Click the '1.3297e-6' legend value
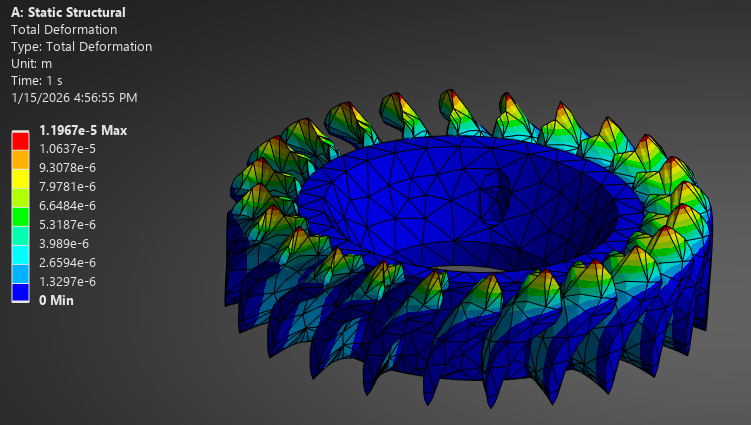This screenshot has width=751, height=425. [x=67, y=282]
